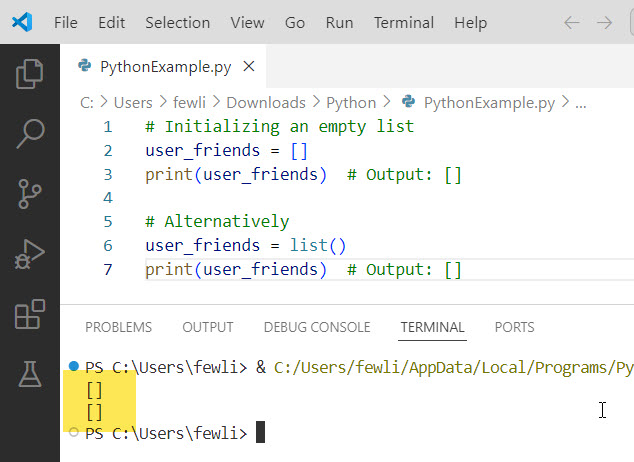Open the Source Control view
Image resolution: width=634 pixels, height=462 pixels.
[x=30, y=194]
